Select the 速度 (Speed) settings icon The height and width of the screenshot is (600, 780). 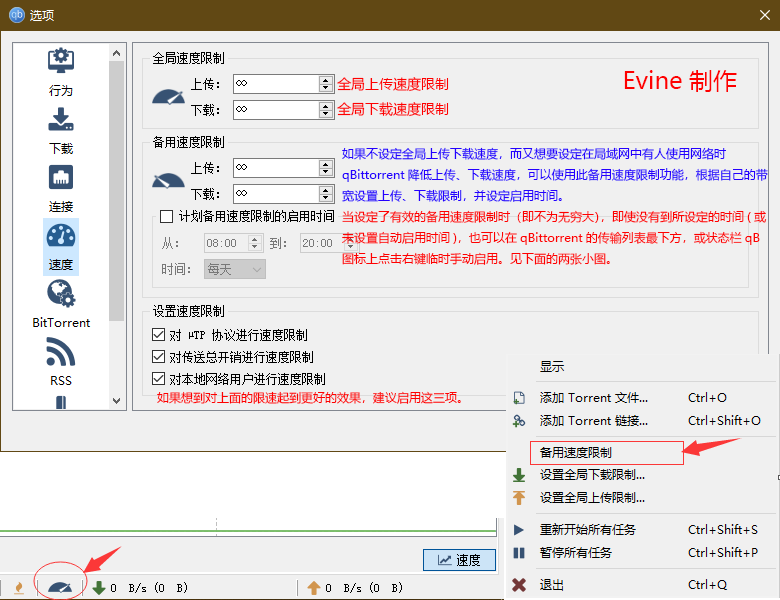pyautogui.click(x=61, y=236)
